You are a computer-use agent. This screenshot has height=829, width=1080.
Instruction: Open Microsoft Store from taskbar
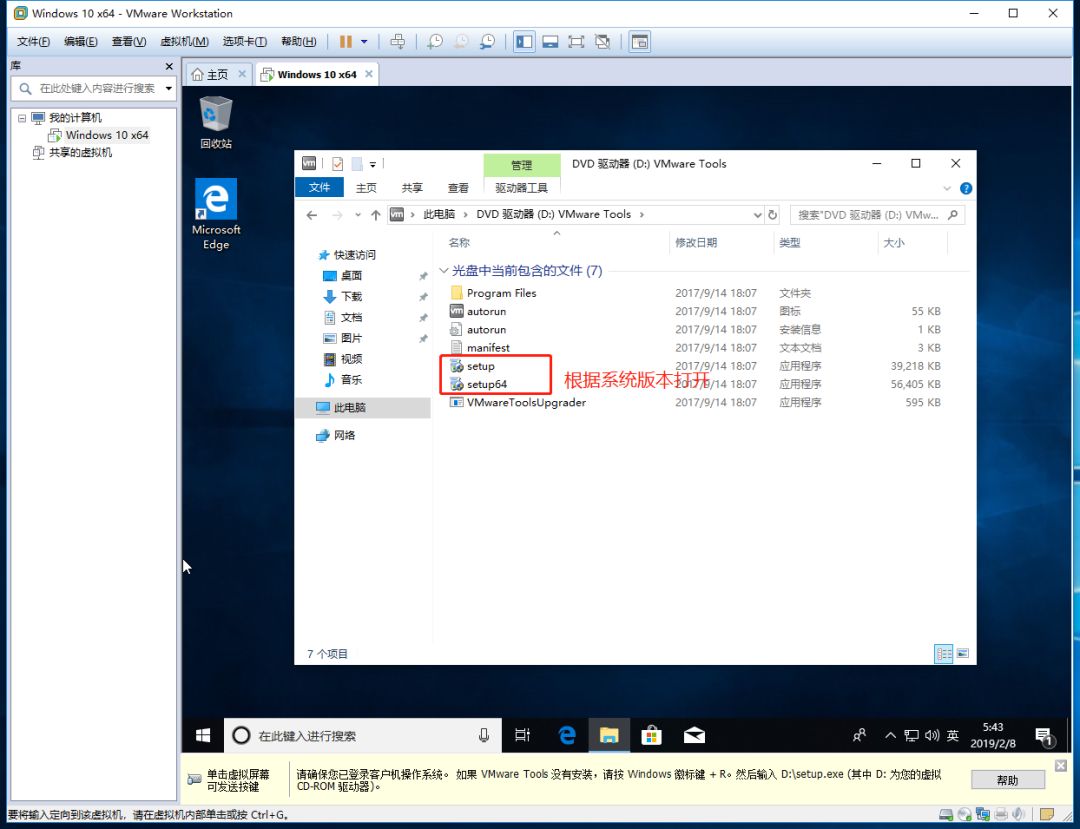click(x=651, y=735)
